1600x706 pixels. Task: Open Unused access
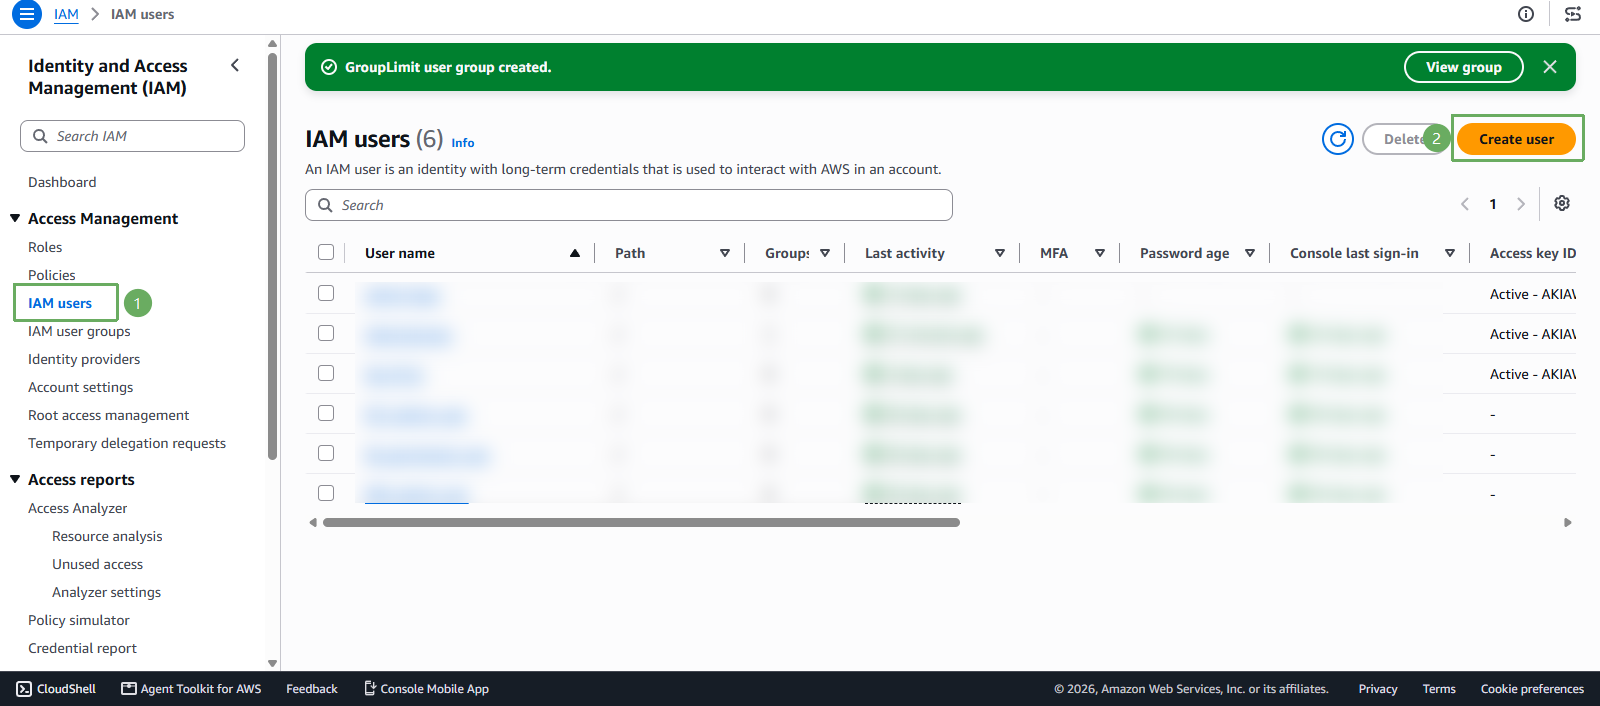(97, 564)
